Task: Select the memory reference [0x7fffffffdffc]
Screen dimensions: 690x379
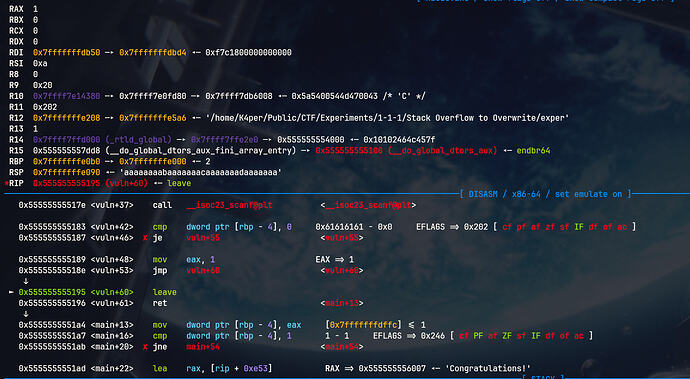Action: (x=363, y=325)
